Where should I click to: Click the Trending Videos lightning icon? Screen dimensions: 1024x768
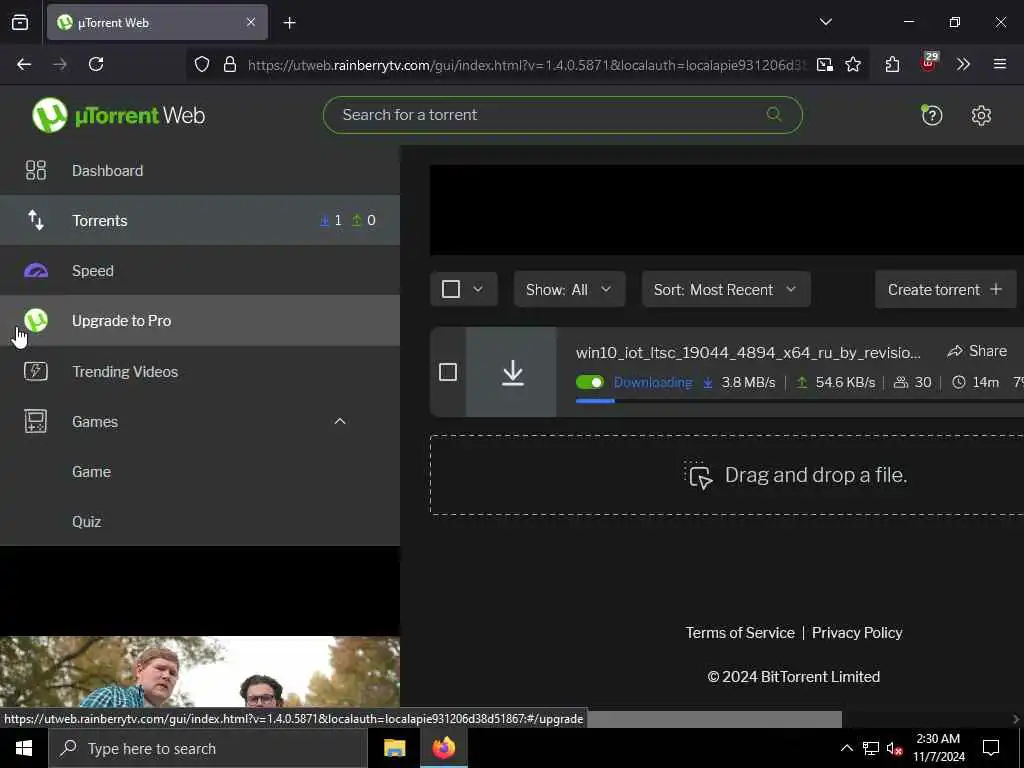click(x=36, y=371)
